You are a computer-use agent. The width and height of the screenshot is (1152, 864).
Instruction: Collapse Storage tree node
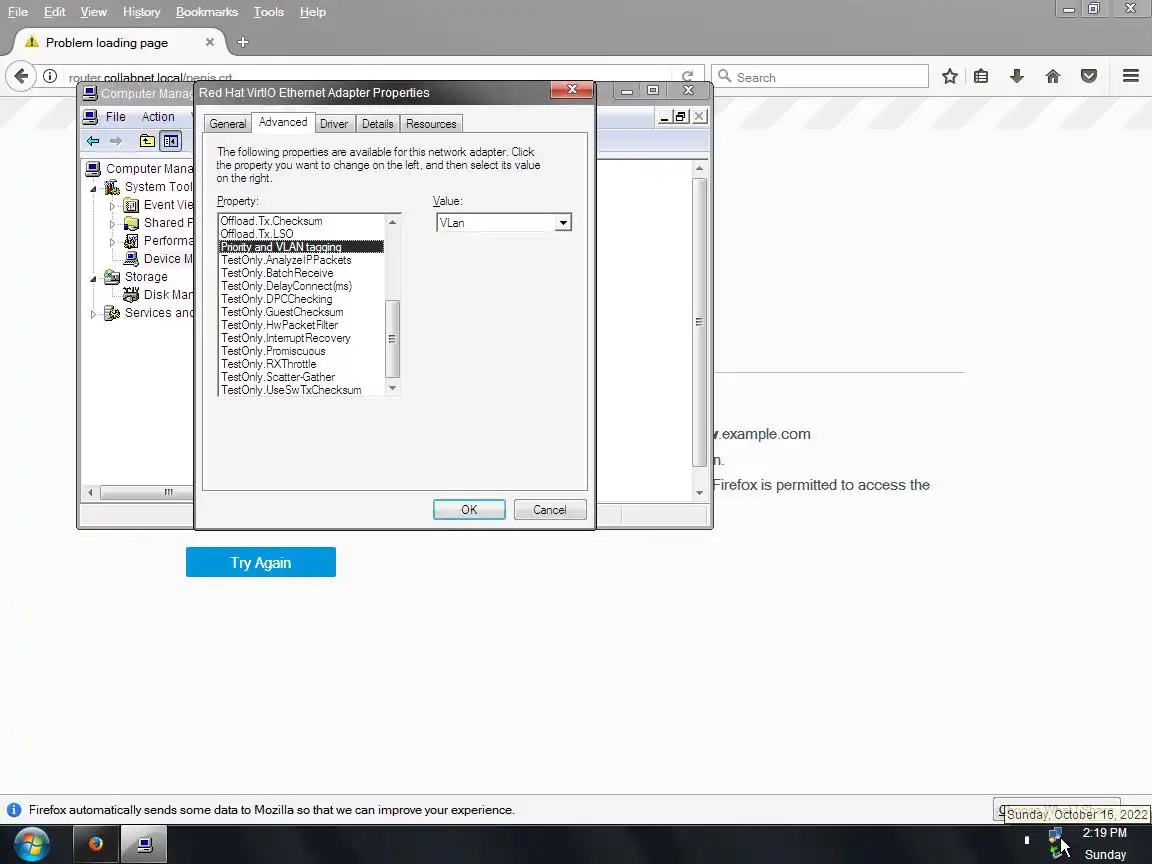click(94, 278)
